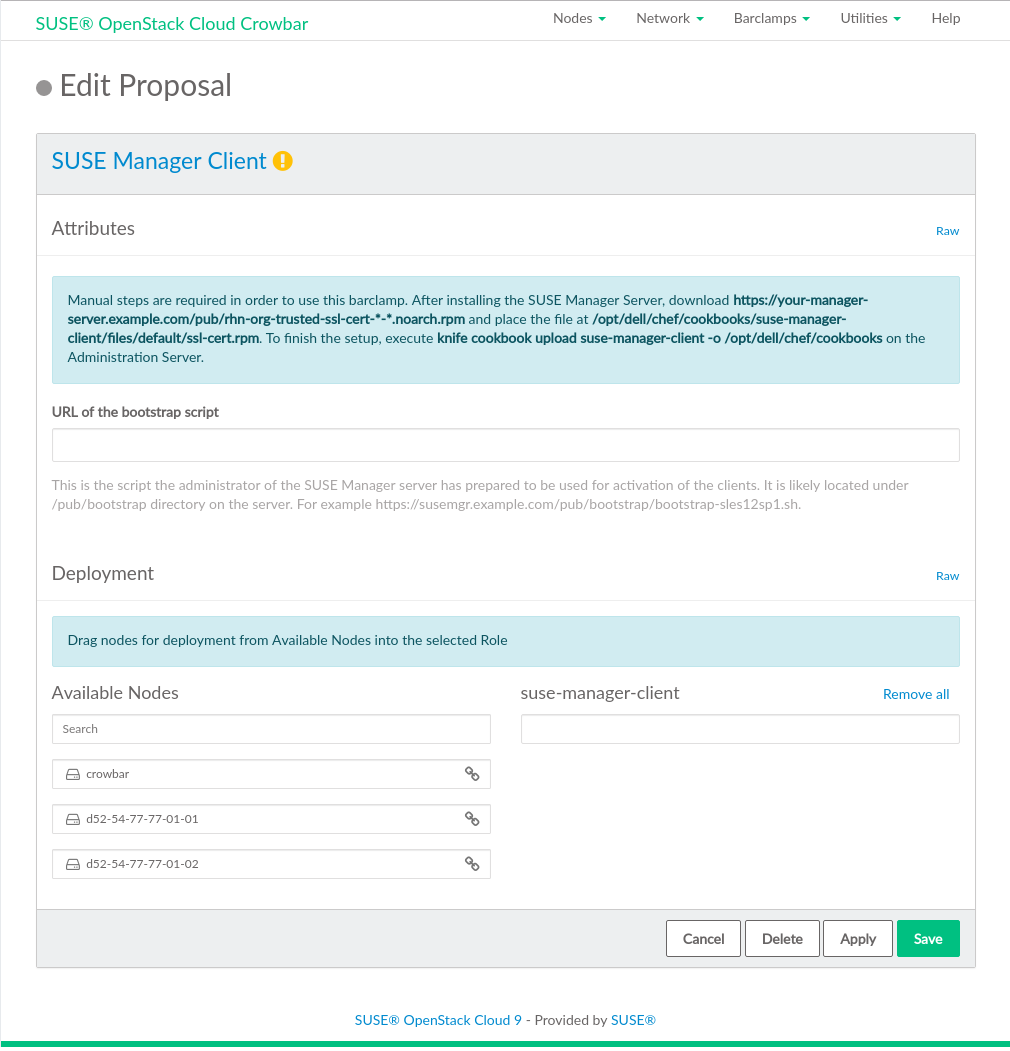Switch Deployment section to Raw view
1010x1051 pixels.
(947, 576)
